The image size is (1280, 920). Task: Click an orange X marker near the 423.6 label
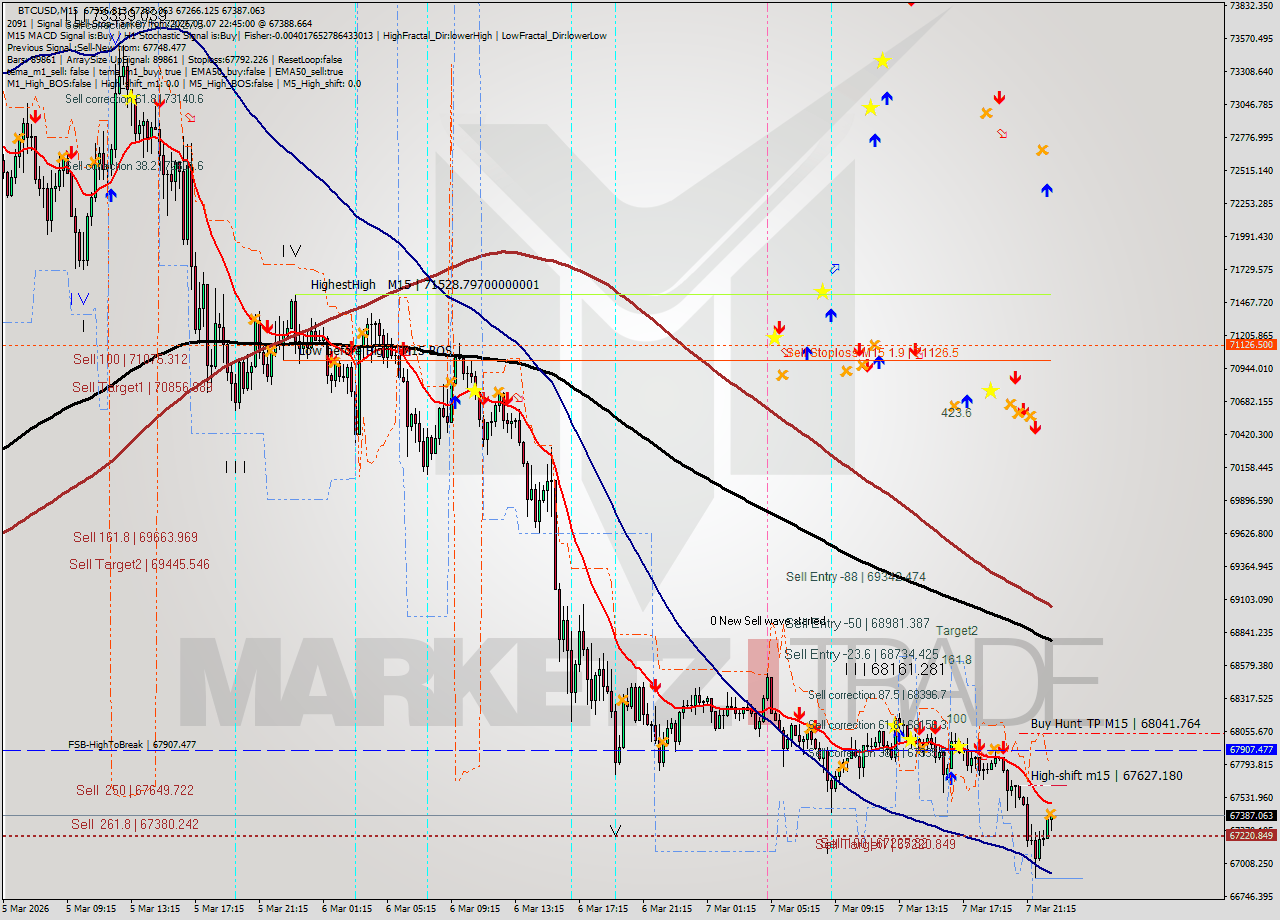coord(954,404)
